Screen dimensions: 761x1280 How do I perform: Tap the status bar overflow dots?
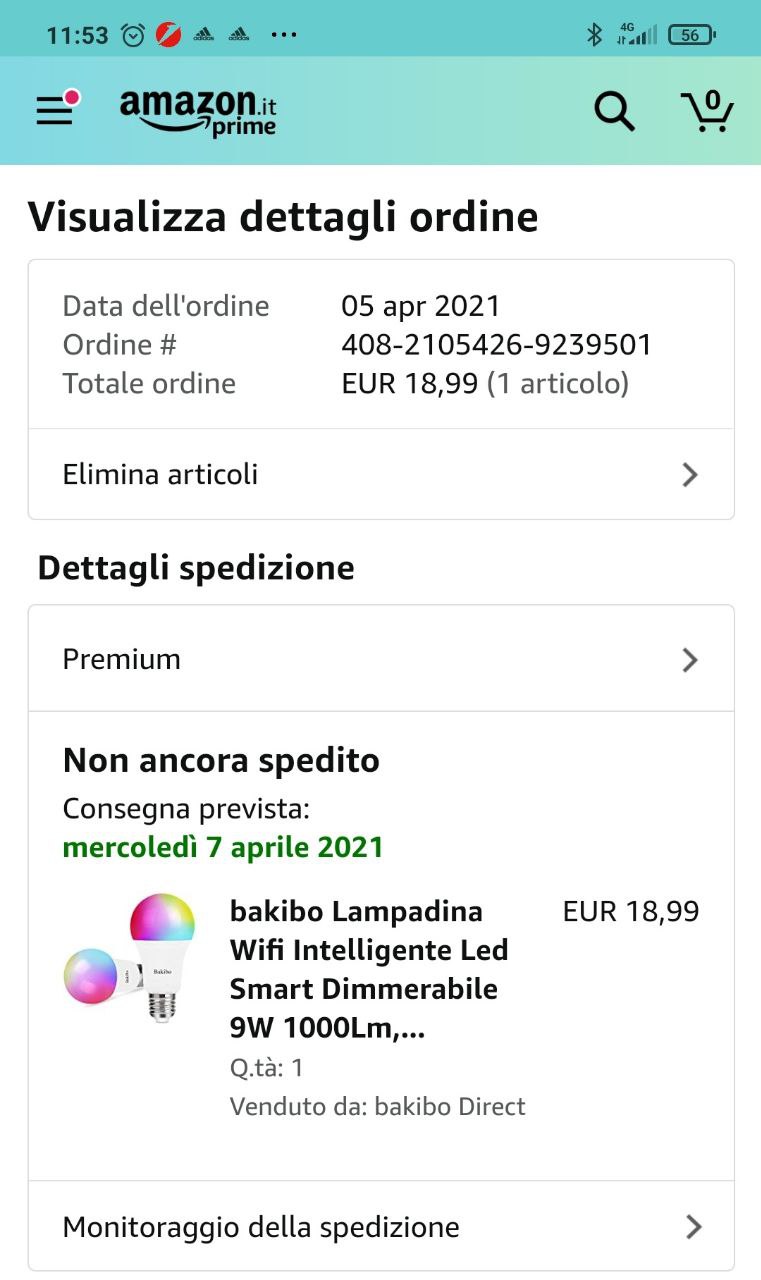pyautogui.click(x=284, y=35)
